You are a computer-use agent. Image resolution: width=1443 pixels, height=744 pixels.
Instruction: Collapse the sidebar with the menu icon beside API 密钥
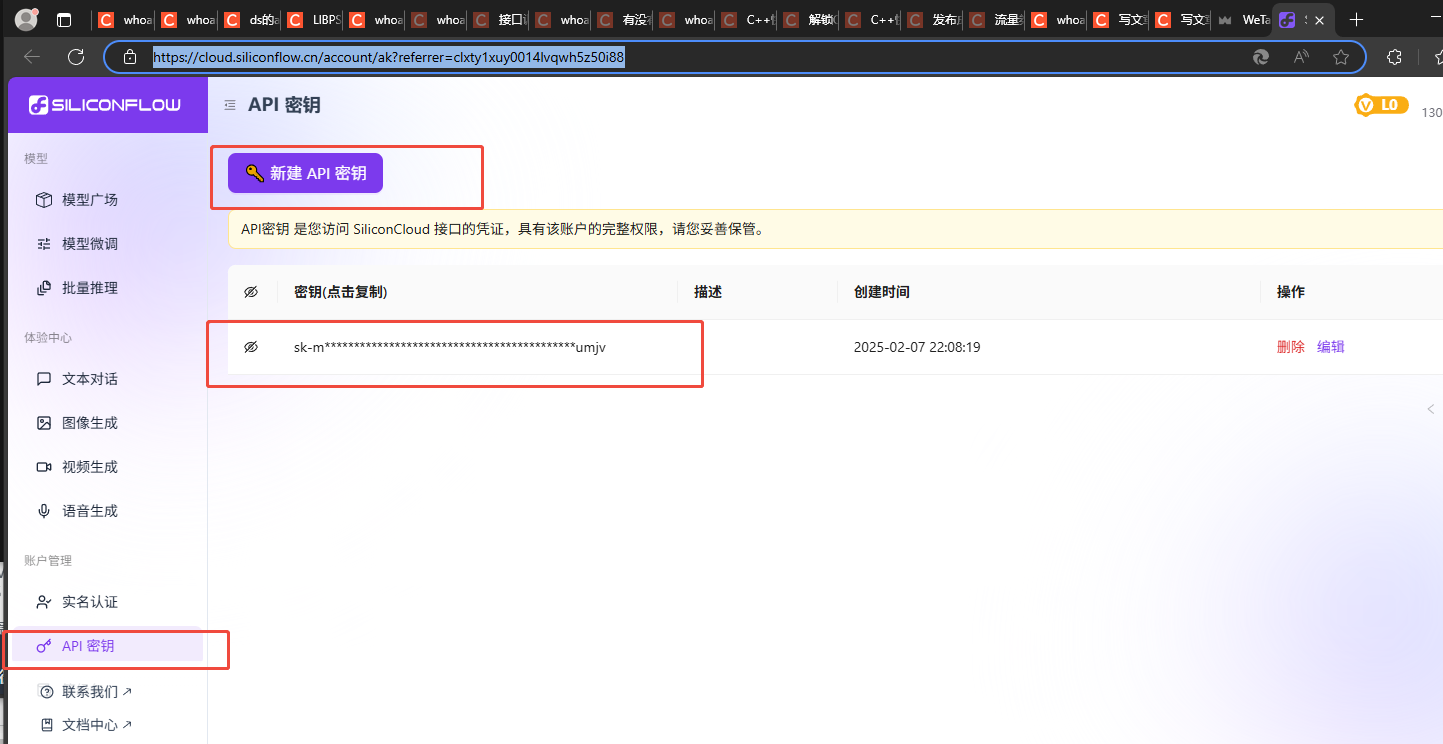pos(230,105)
